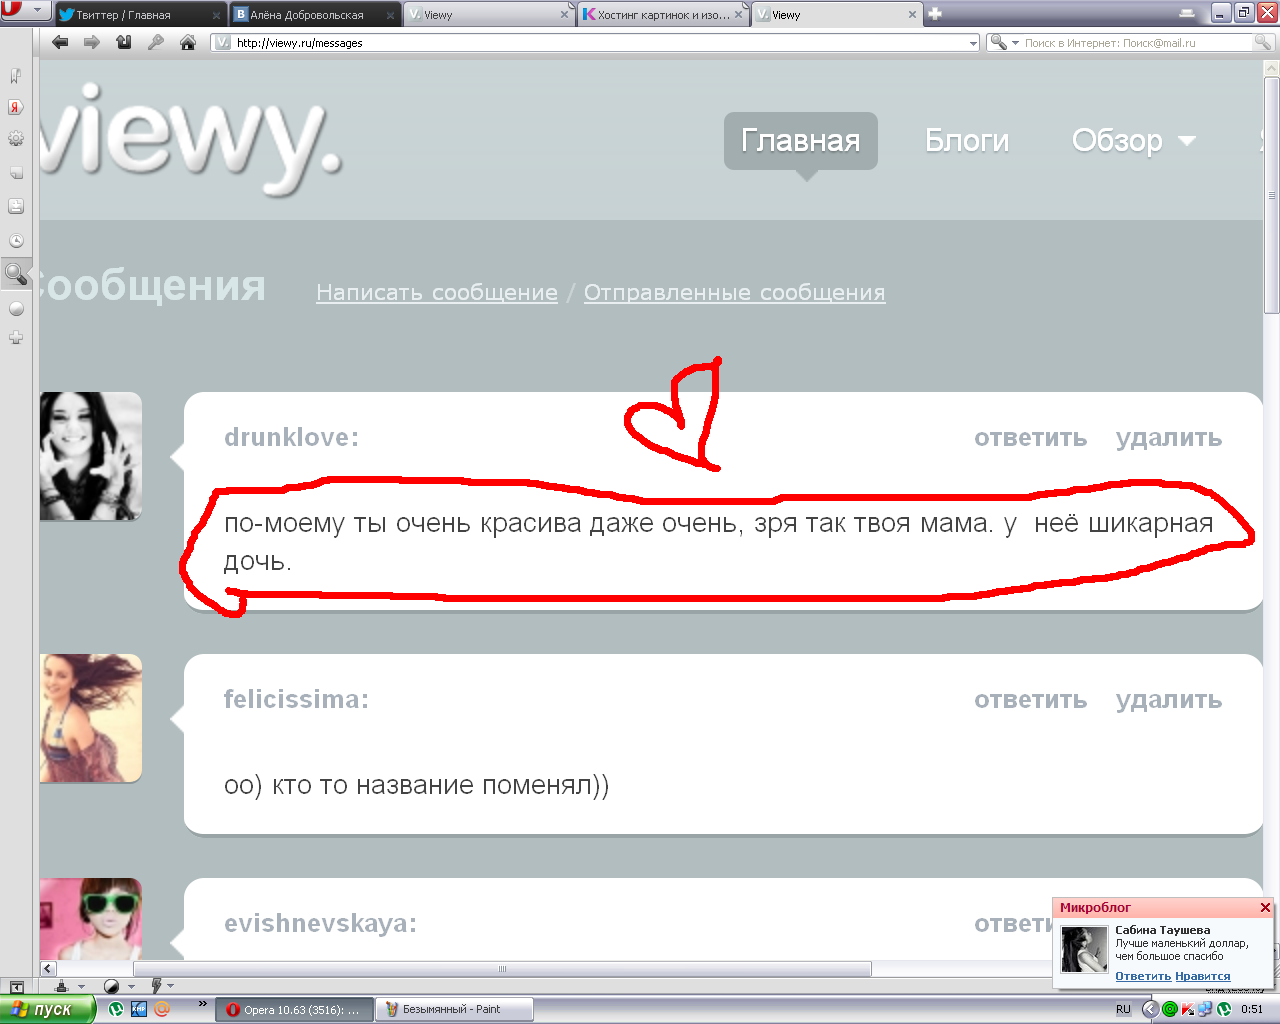Screen dimensions: 1280x1024
Task: Select the active Viewy tab
Action: click(836, 15)
